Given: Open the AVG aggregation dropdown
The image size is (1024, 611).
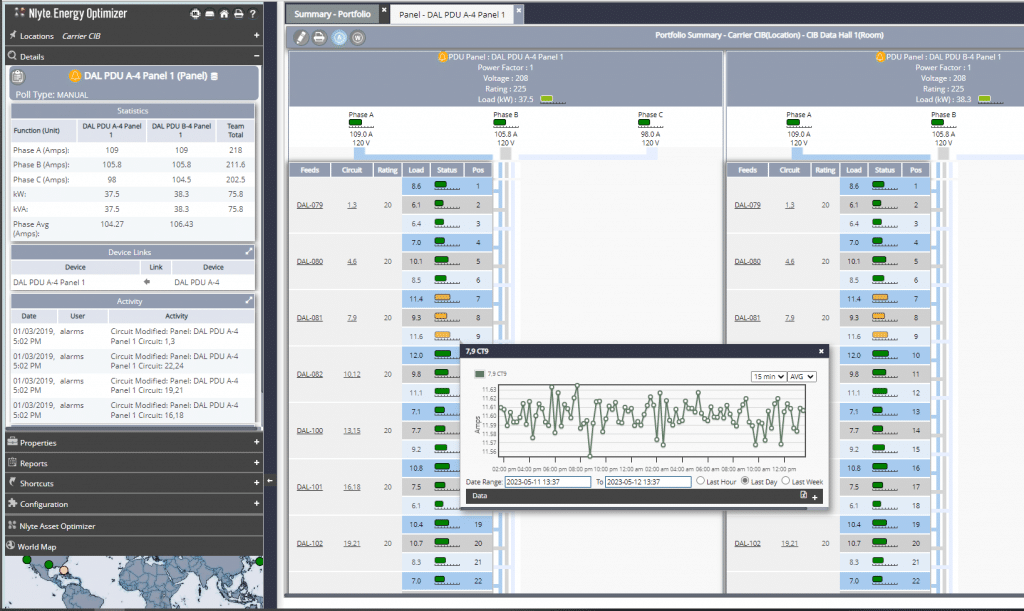Looking at the screenshot, I should click(x=801, y=377).
